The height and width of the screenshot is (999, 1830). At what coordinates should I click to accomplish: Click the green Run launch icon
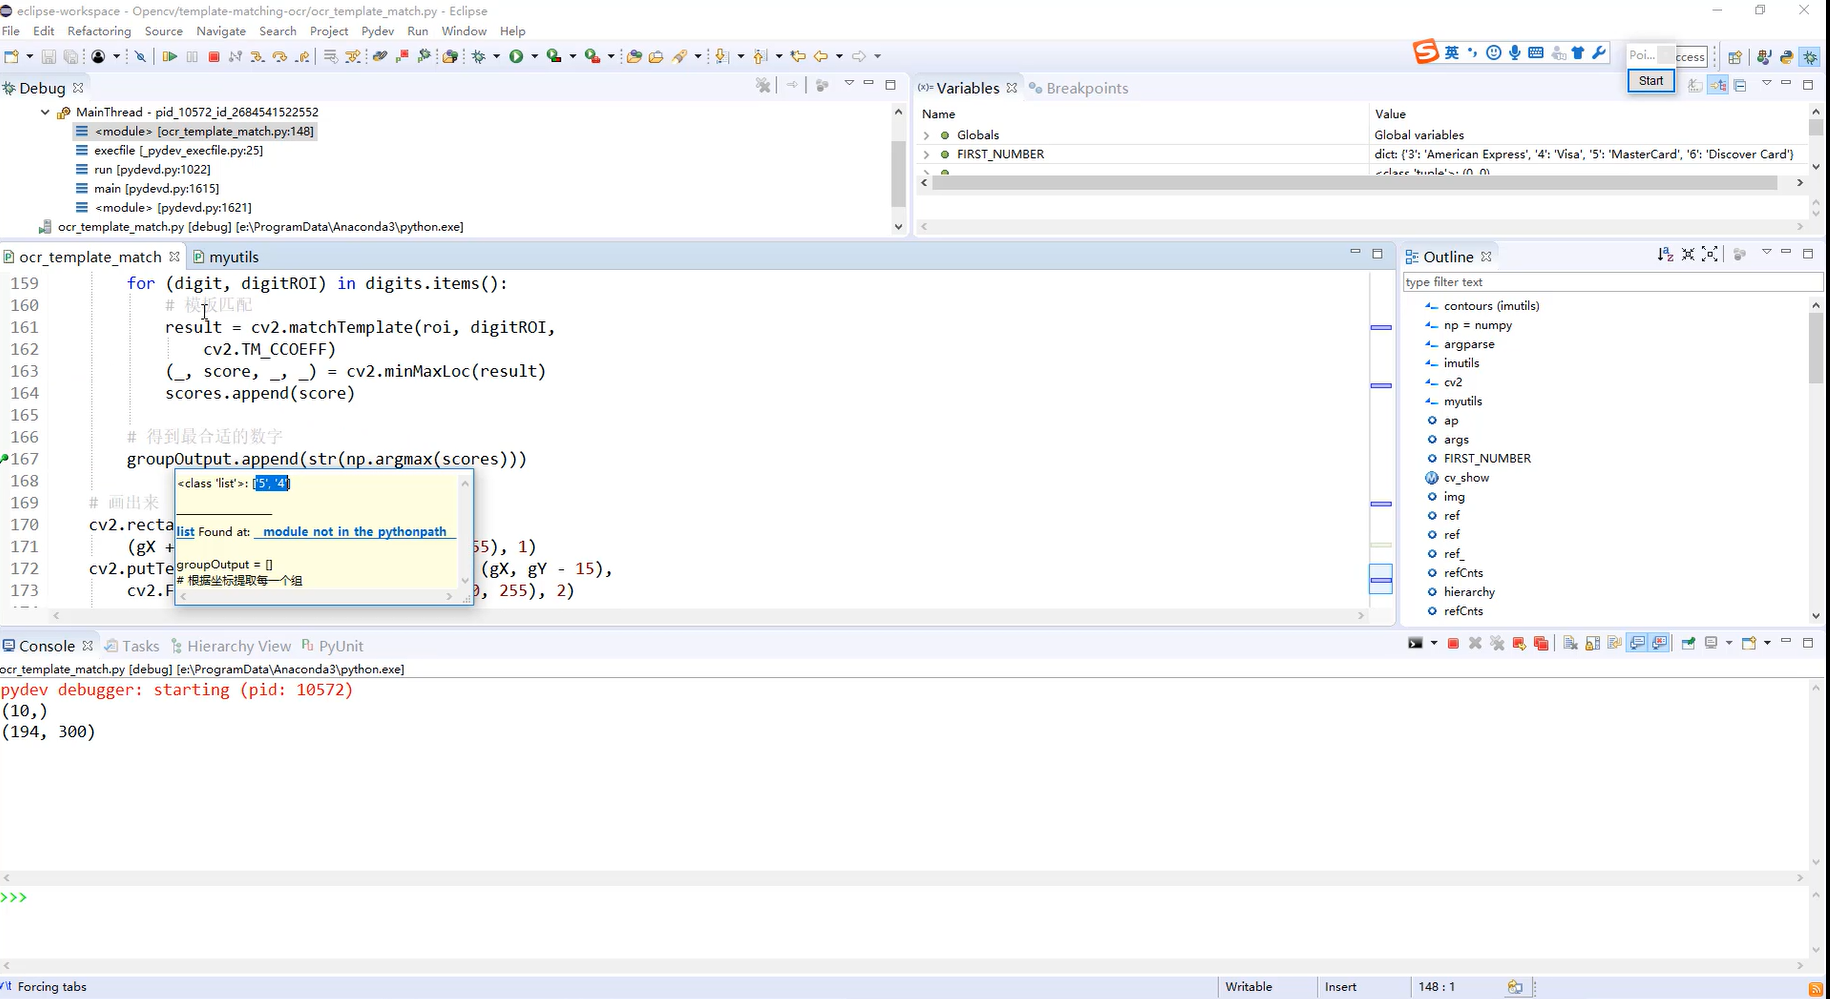point(516,56)
